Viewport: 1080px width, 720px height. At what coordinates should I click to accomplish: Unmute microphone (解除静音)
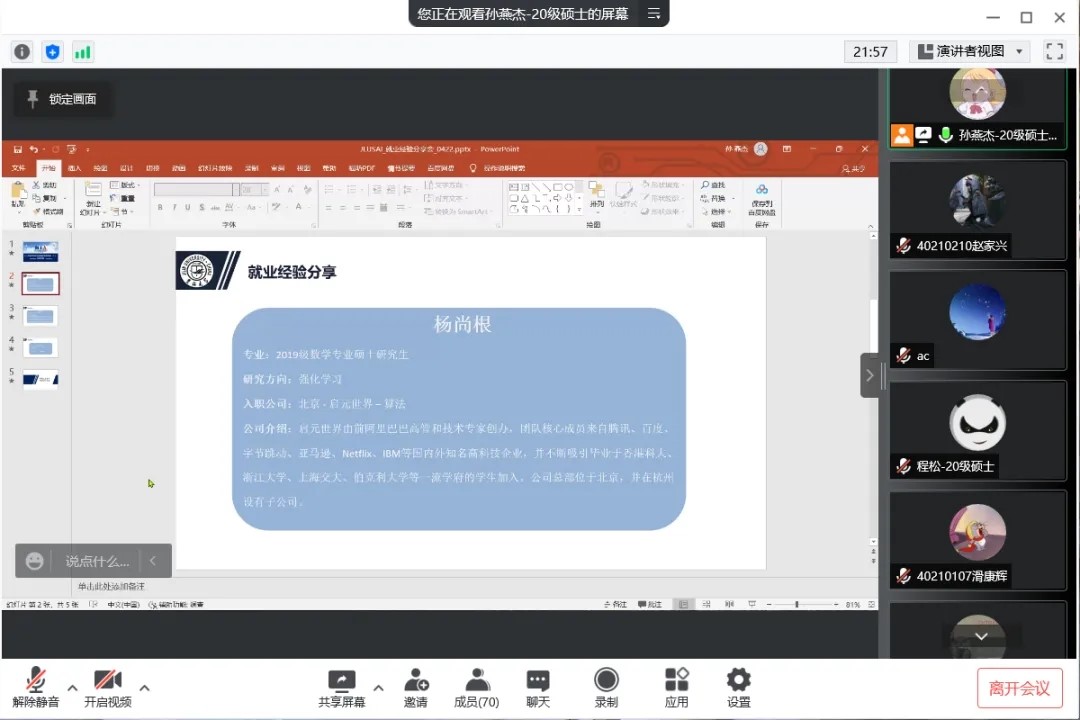tap(36, 686)
